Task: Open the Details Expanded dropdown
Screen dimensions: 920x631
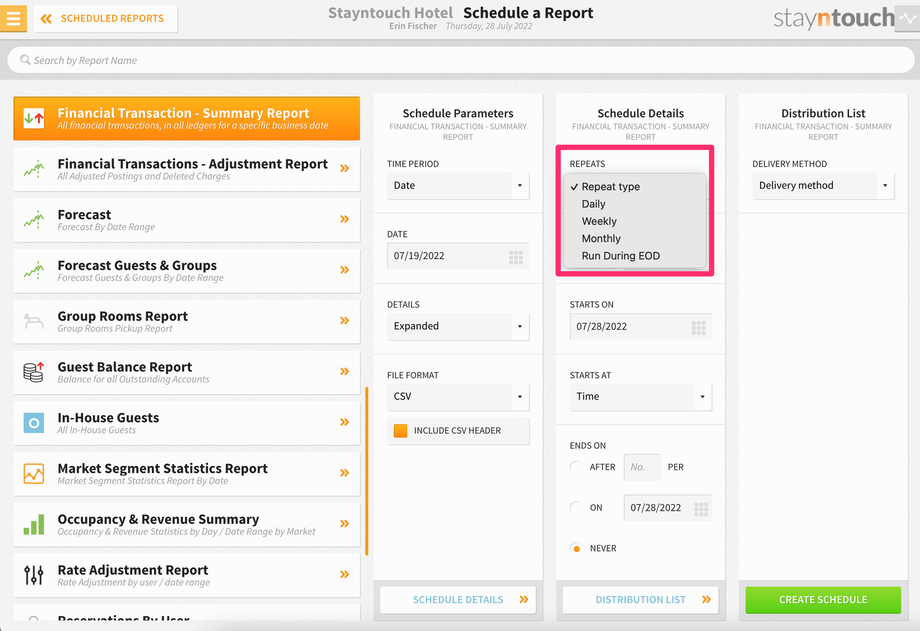Action: click(458, 326)
